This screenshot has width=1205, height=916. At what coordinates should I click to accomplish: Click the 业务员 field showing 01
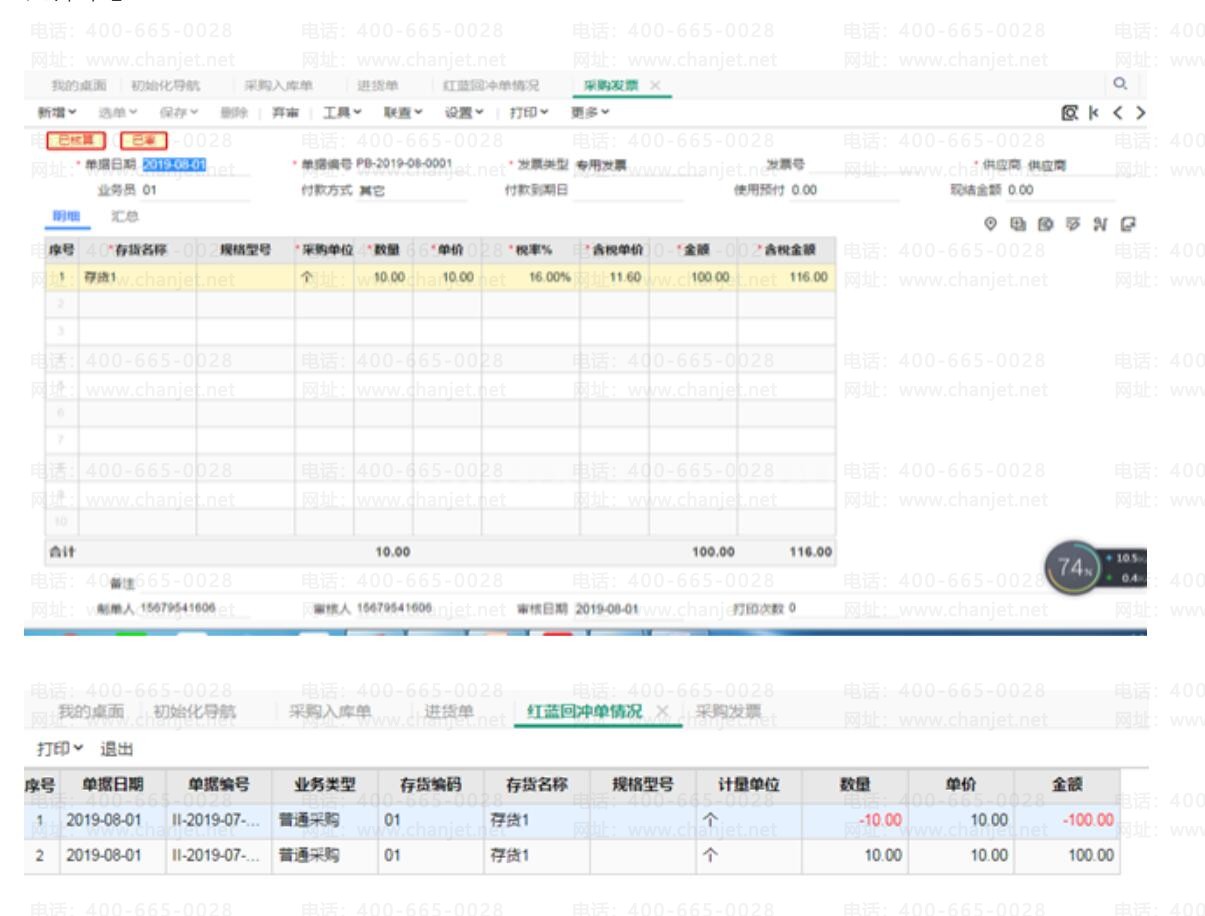(196, 189)
